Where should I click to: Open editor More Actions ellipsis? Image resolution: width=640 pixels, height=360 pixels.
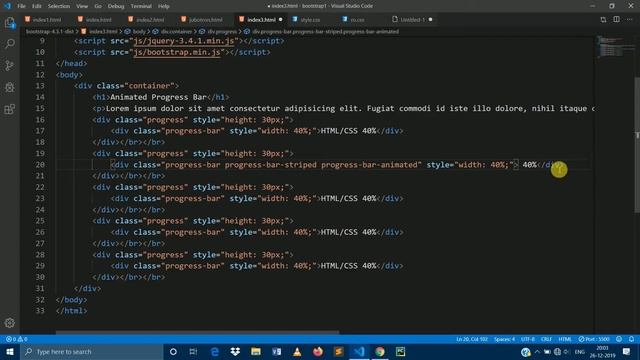[x=629, y=20]
